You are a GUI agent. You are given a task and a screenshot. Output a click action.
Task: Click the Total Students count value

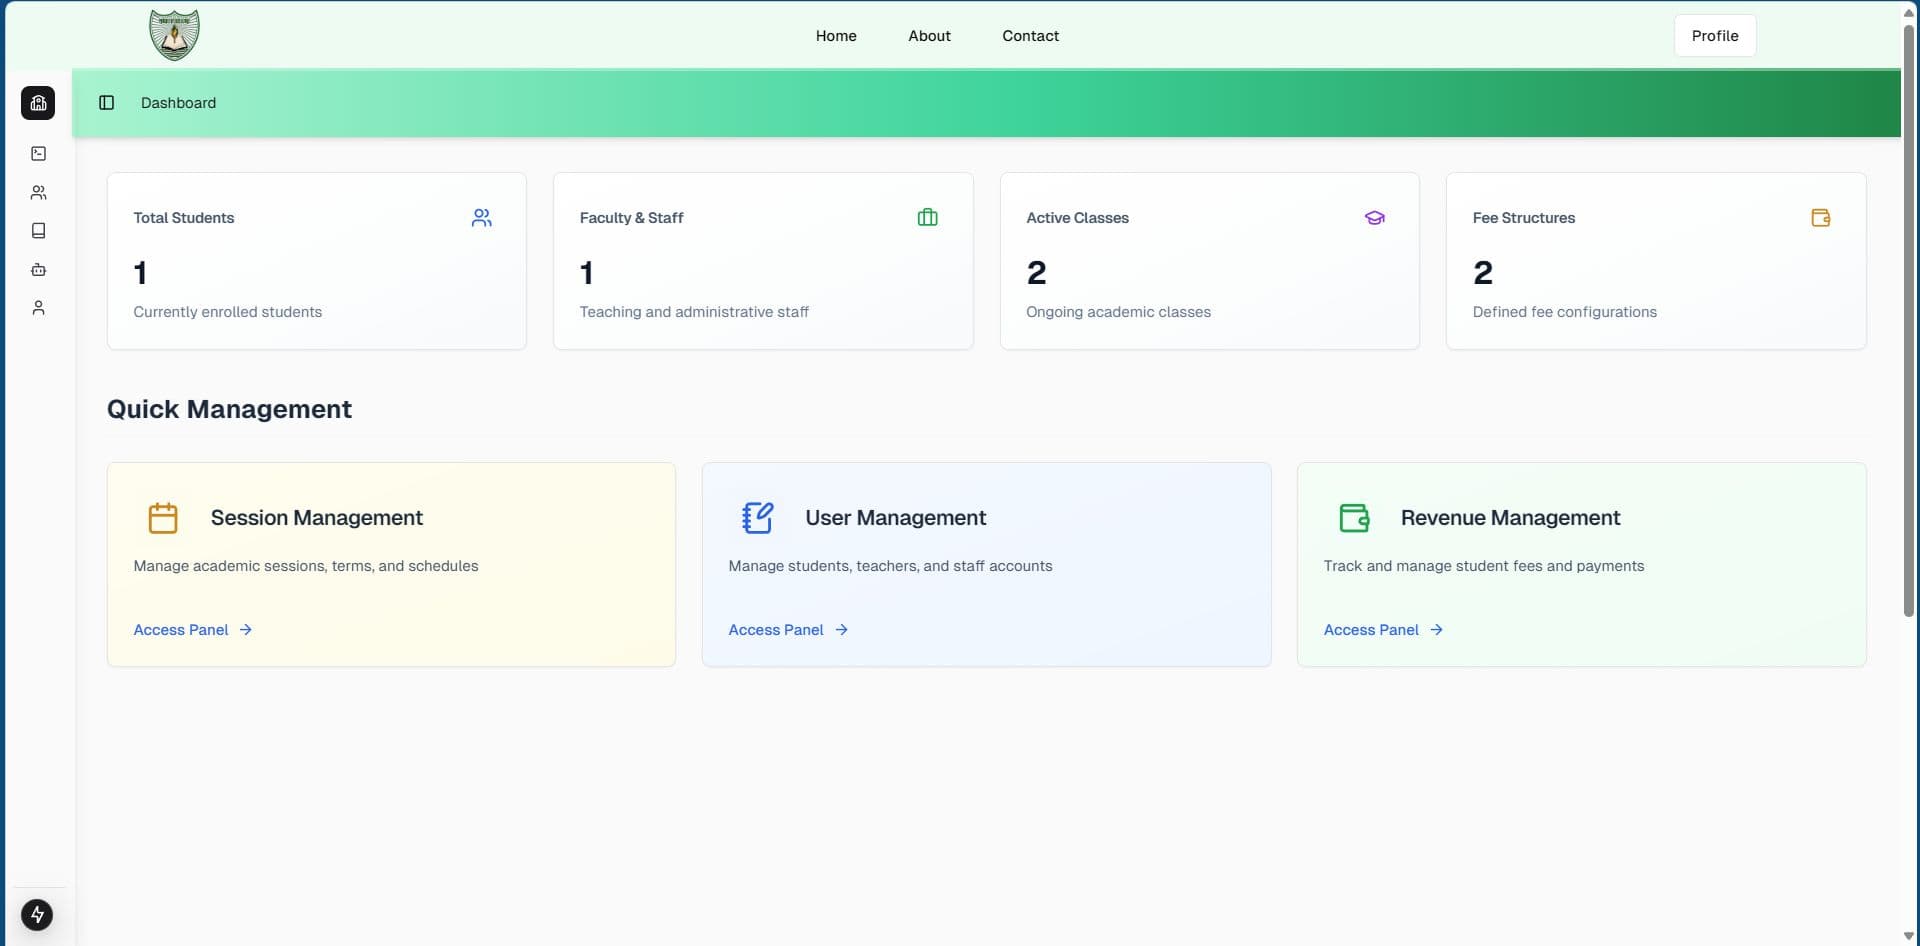click(140, 272)
